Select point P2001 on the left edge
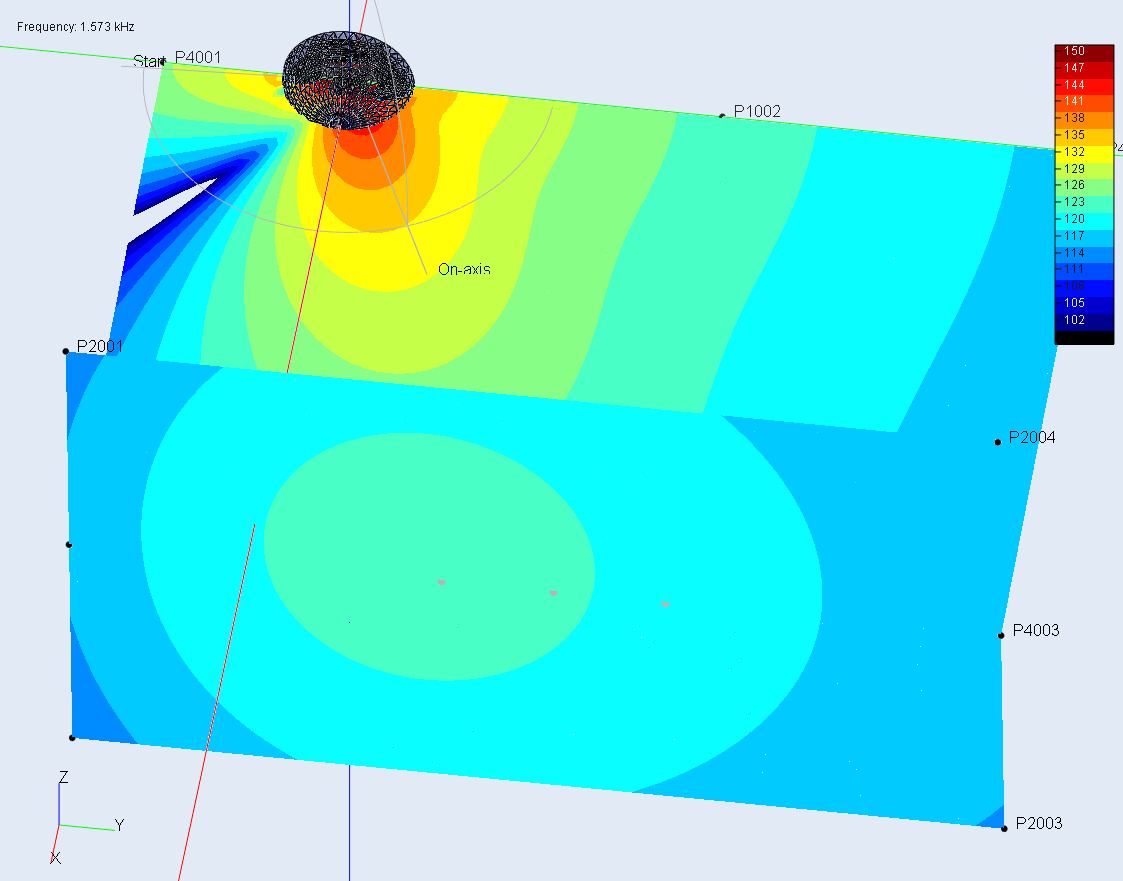1123x881 pixels. [66, 351]
